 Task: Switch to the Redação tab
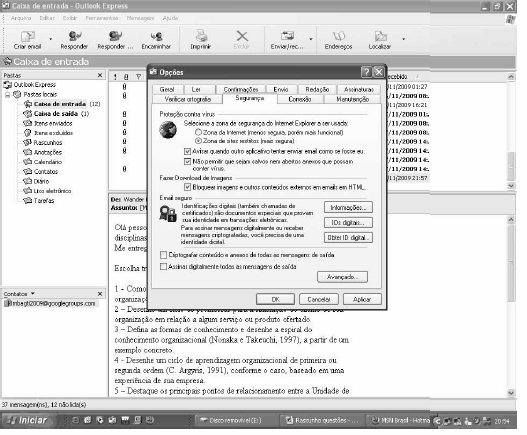point(317,89)
